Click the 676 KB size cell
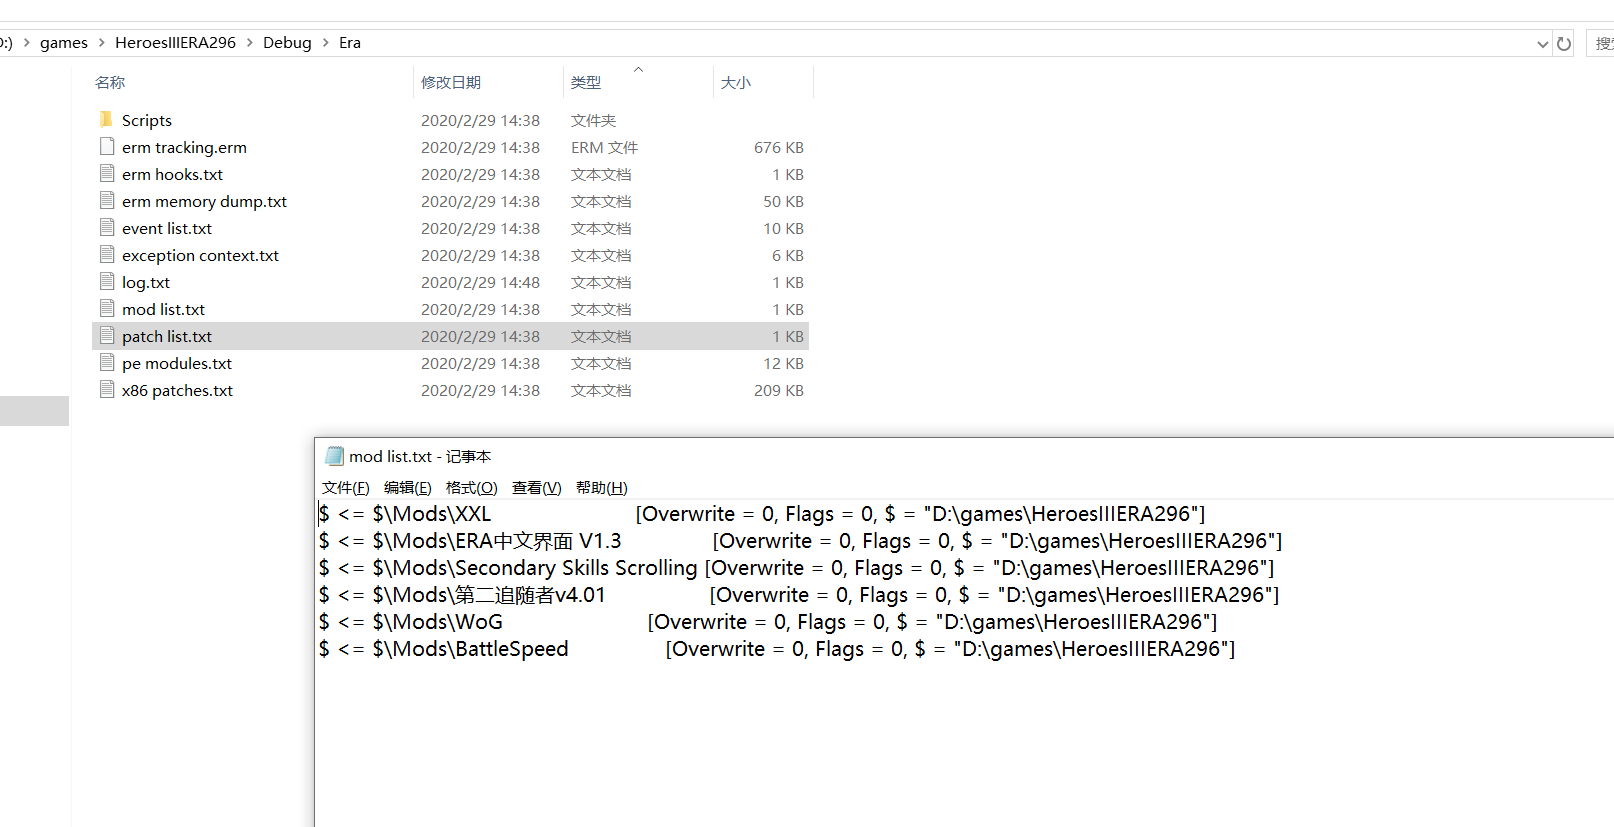This screenshot has width=1614, height=827. tap(779, 147)
